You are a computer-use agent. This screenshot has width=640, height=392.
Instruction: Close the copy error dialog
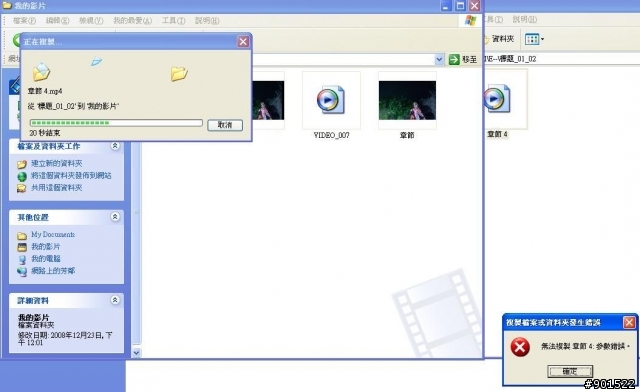(629, 323)
